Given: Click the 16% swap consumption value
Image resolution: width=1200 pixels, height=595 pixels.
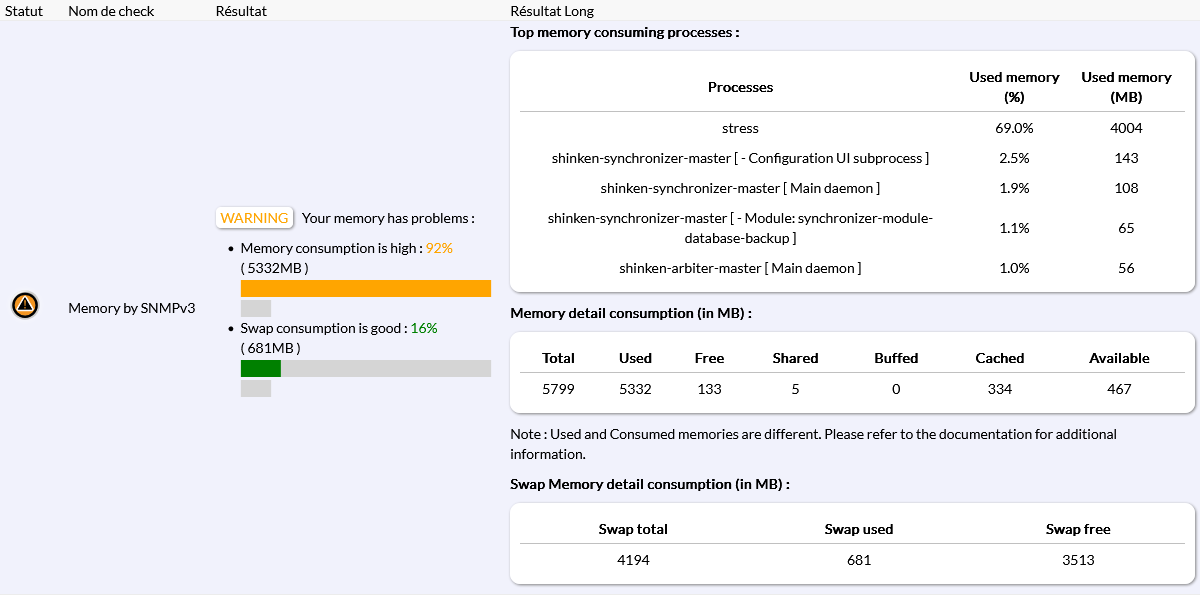Looking at the screenshot, I should click(424, 328).
